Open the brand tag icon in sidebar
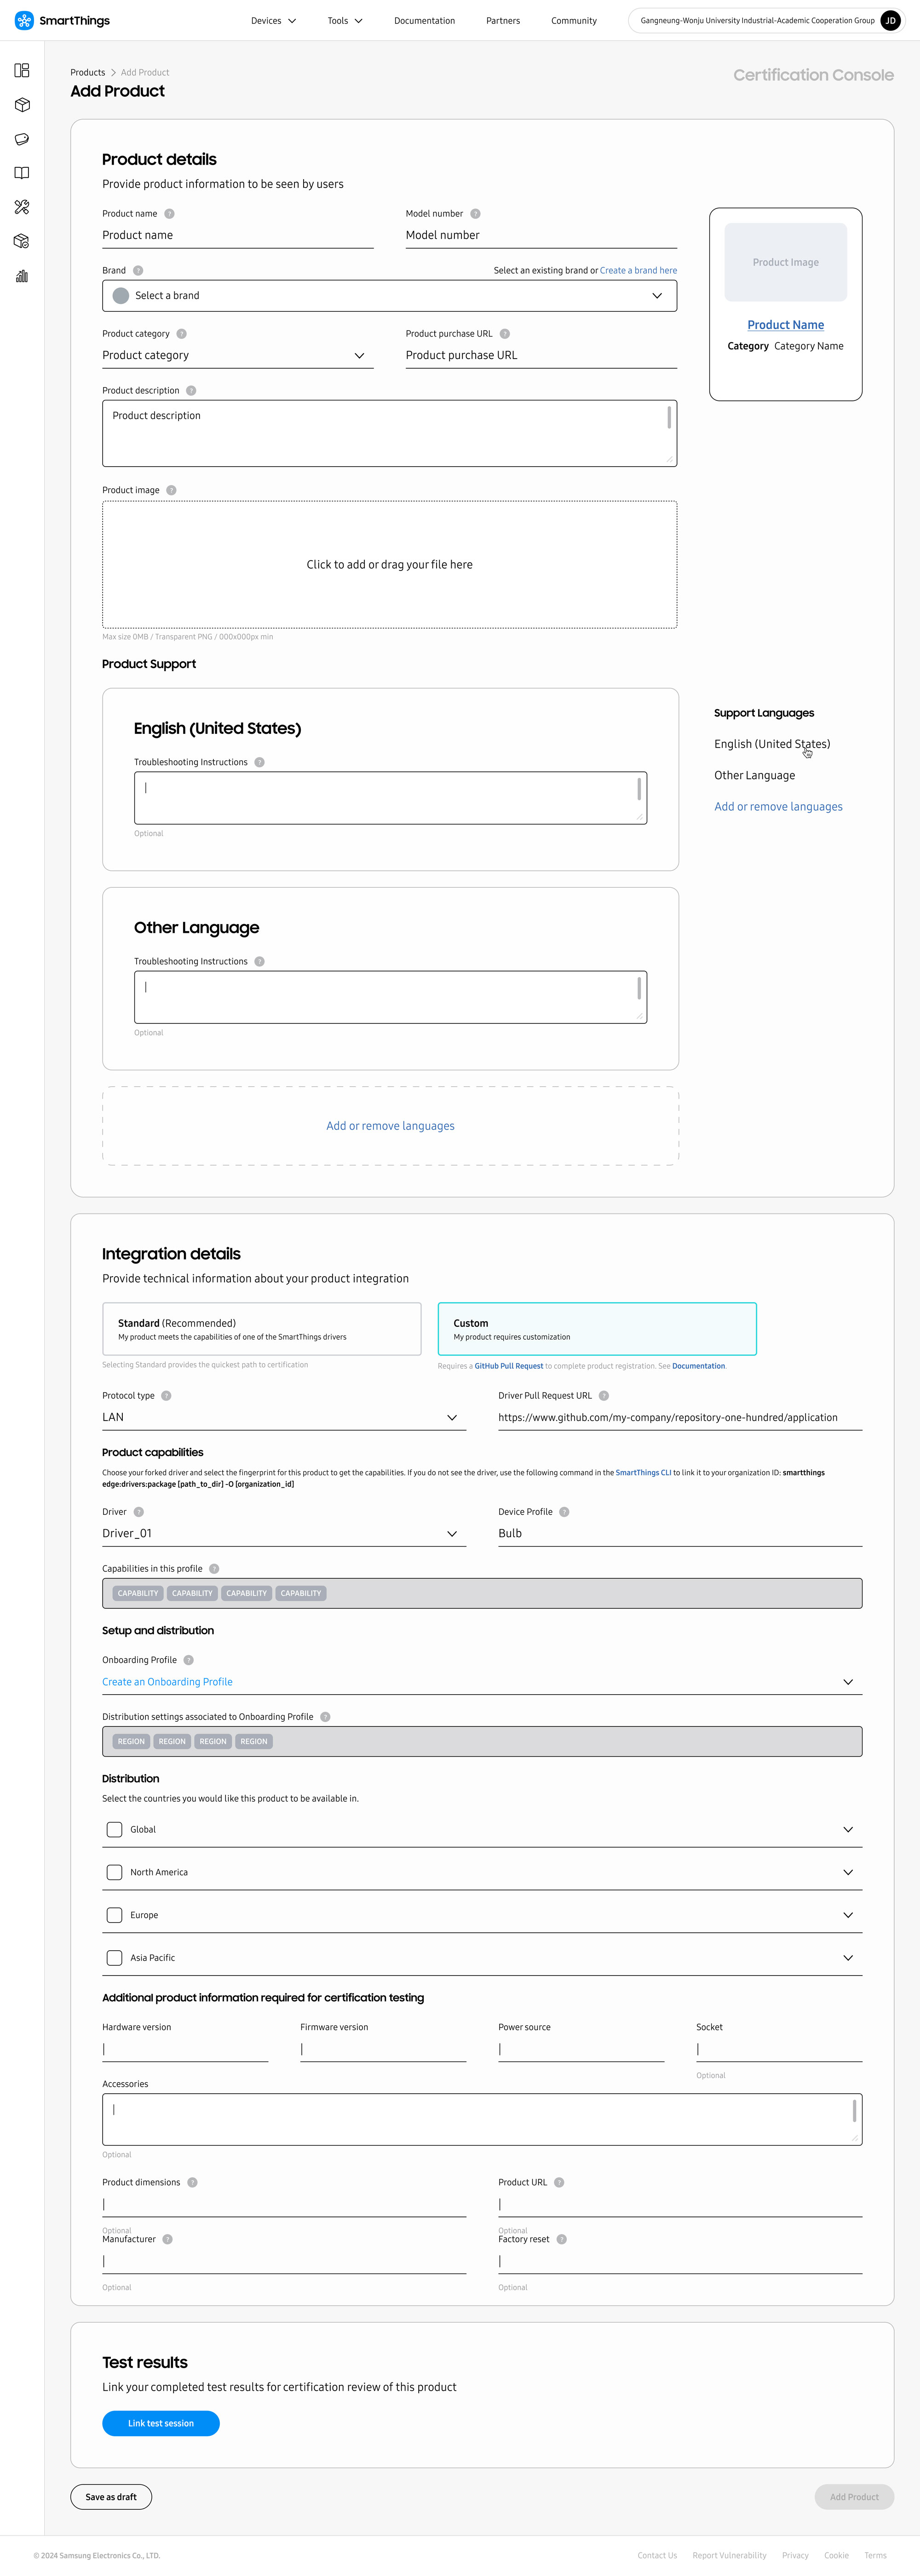This screenshot has height=2576, width=920. coord(22,139)
